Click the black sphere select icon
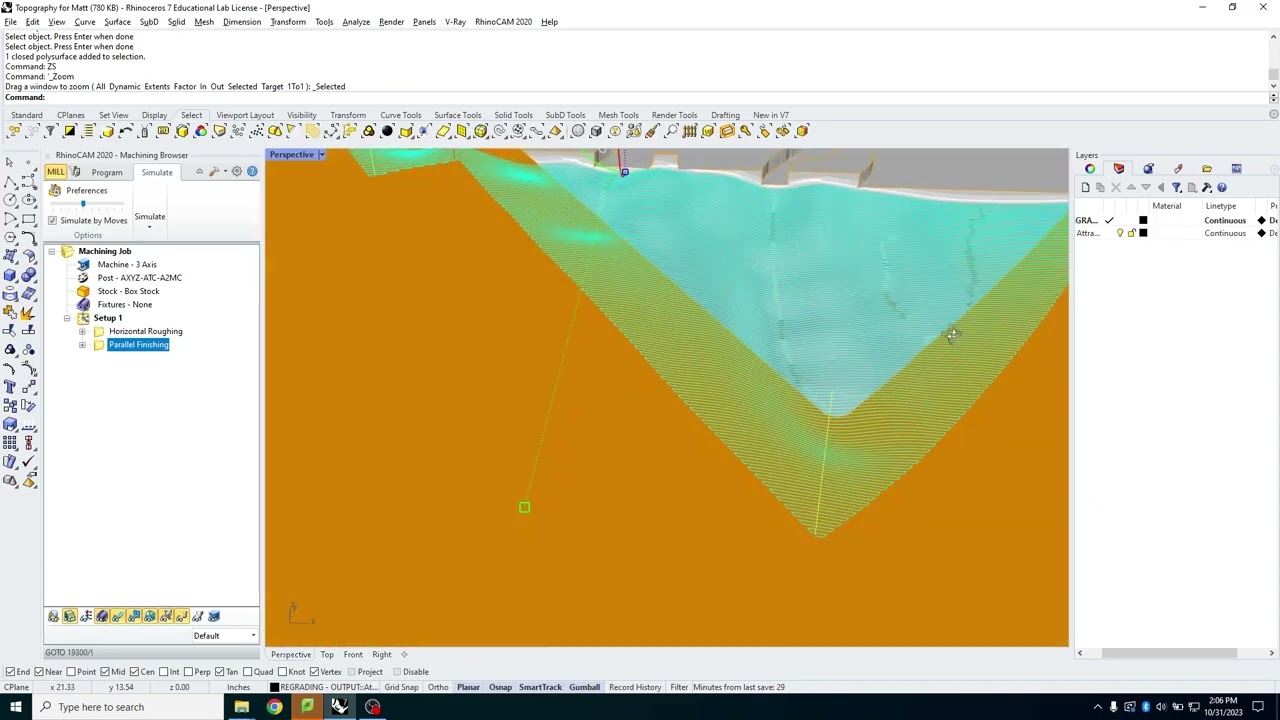The image size is (1280, 720). pyautogui.click(x=387, y=131)
